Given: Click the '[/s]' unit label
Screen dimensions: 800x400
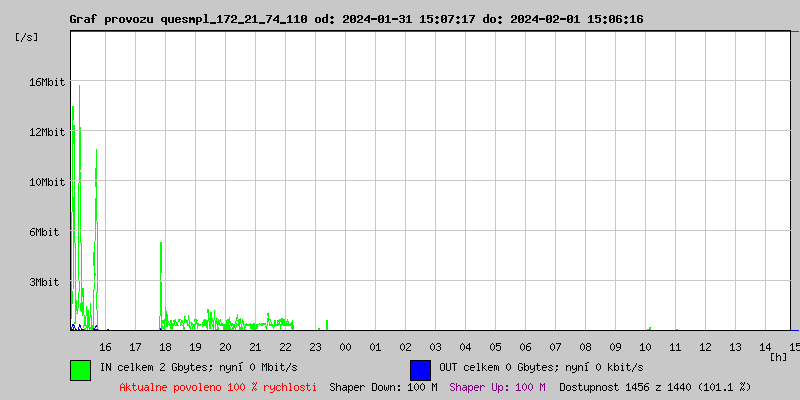Looking at the screenshot, I should (x=27, y=37).
